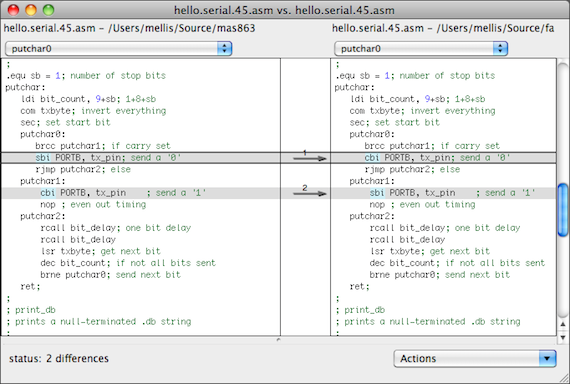570x384 pixels.
Task: Open the left putchar0 function dropdown
Action: click(x=119, y=49)
